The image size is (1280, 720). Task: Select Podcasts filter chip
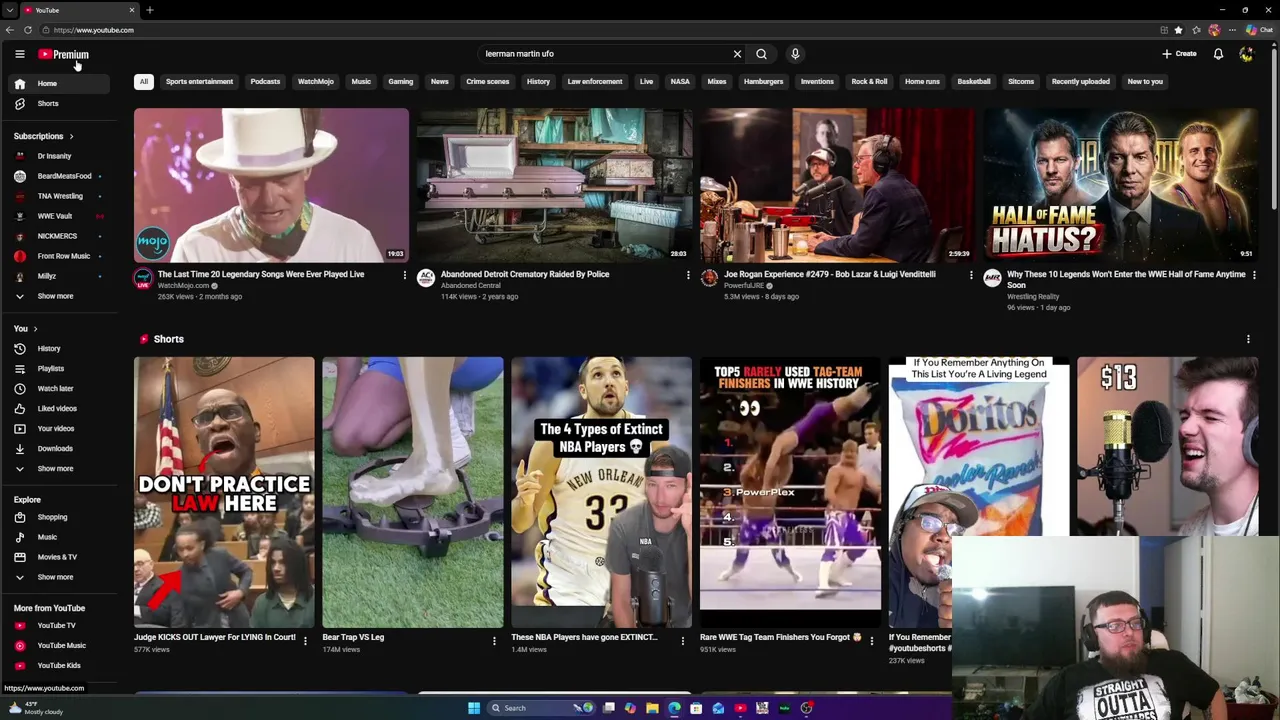pyautogui.click(x=265, y=82)
